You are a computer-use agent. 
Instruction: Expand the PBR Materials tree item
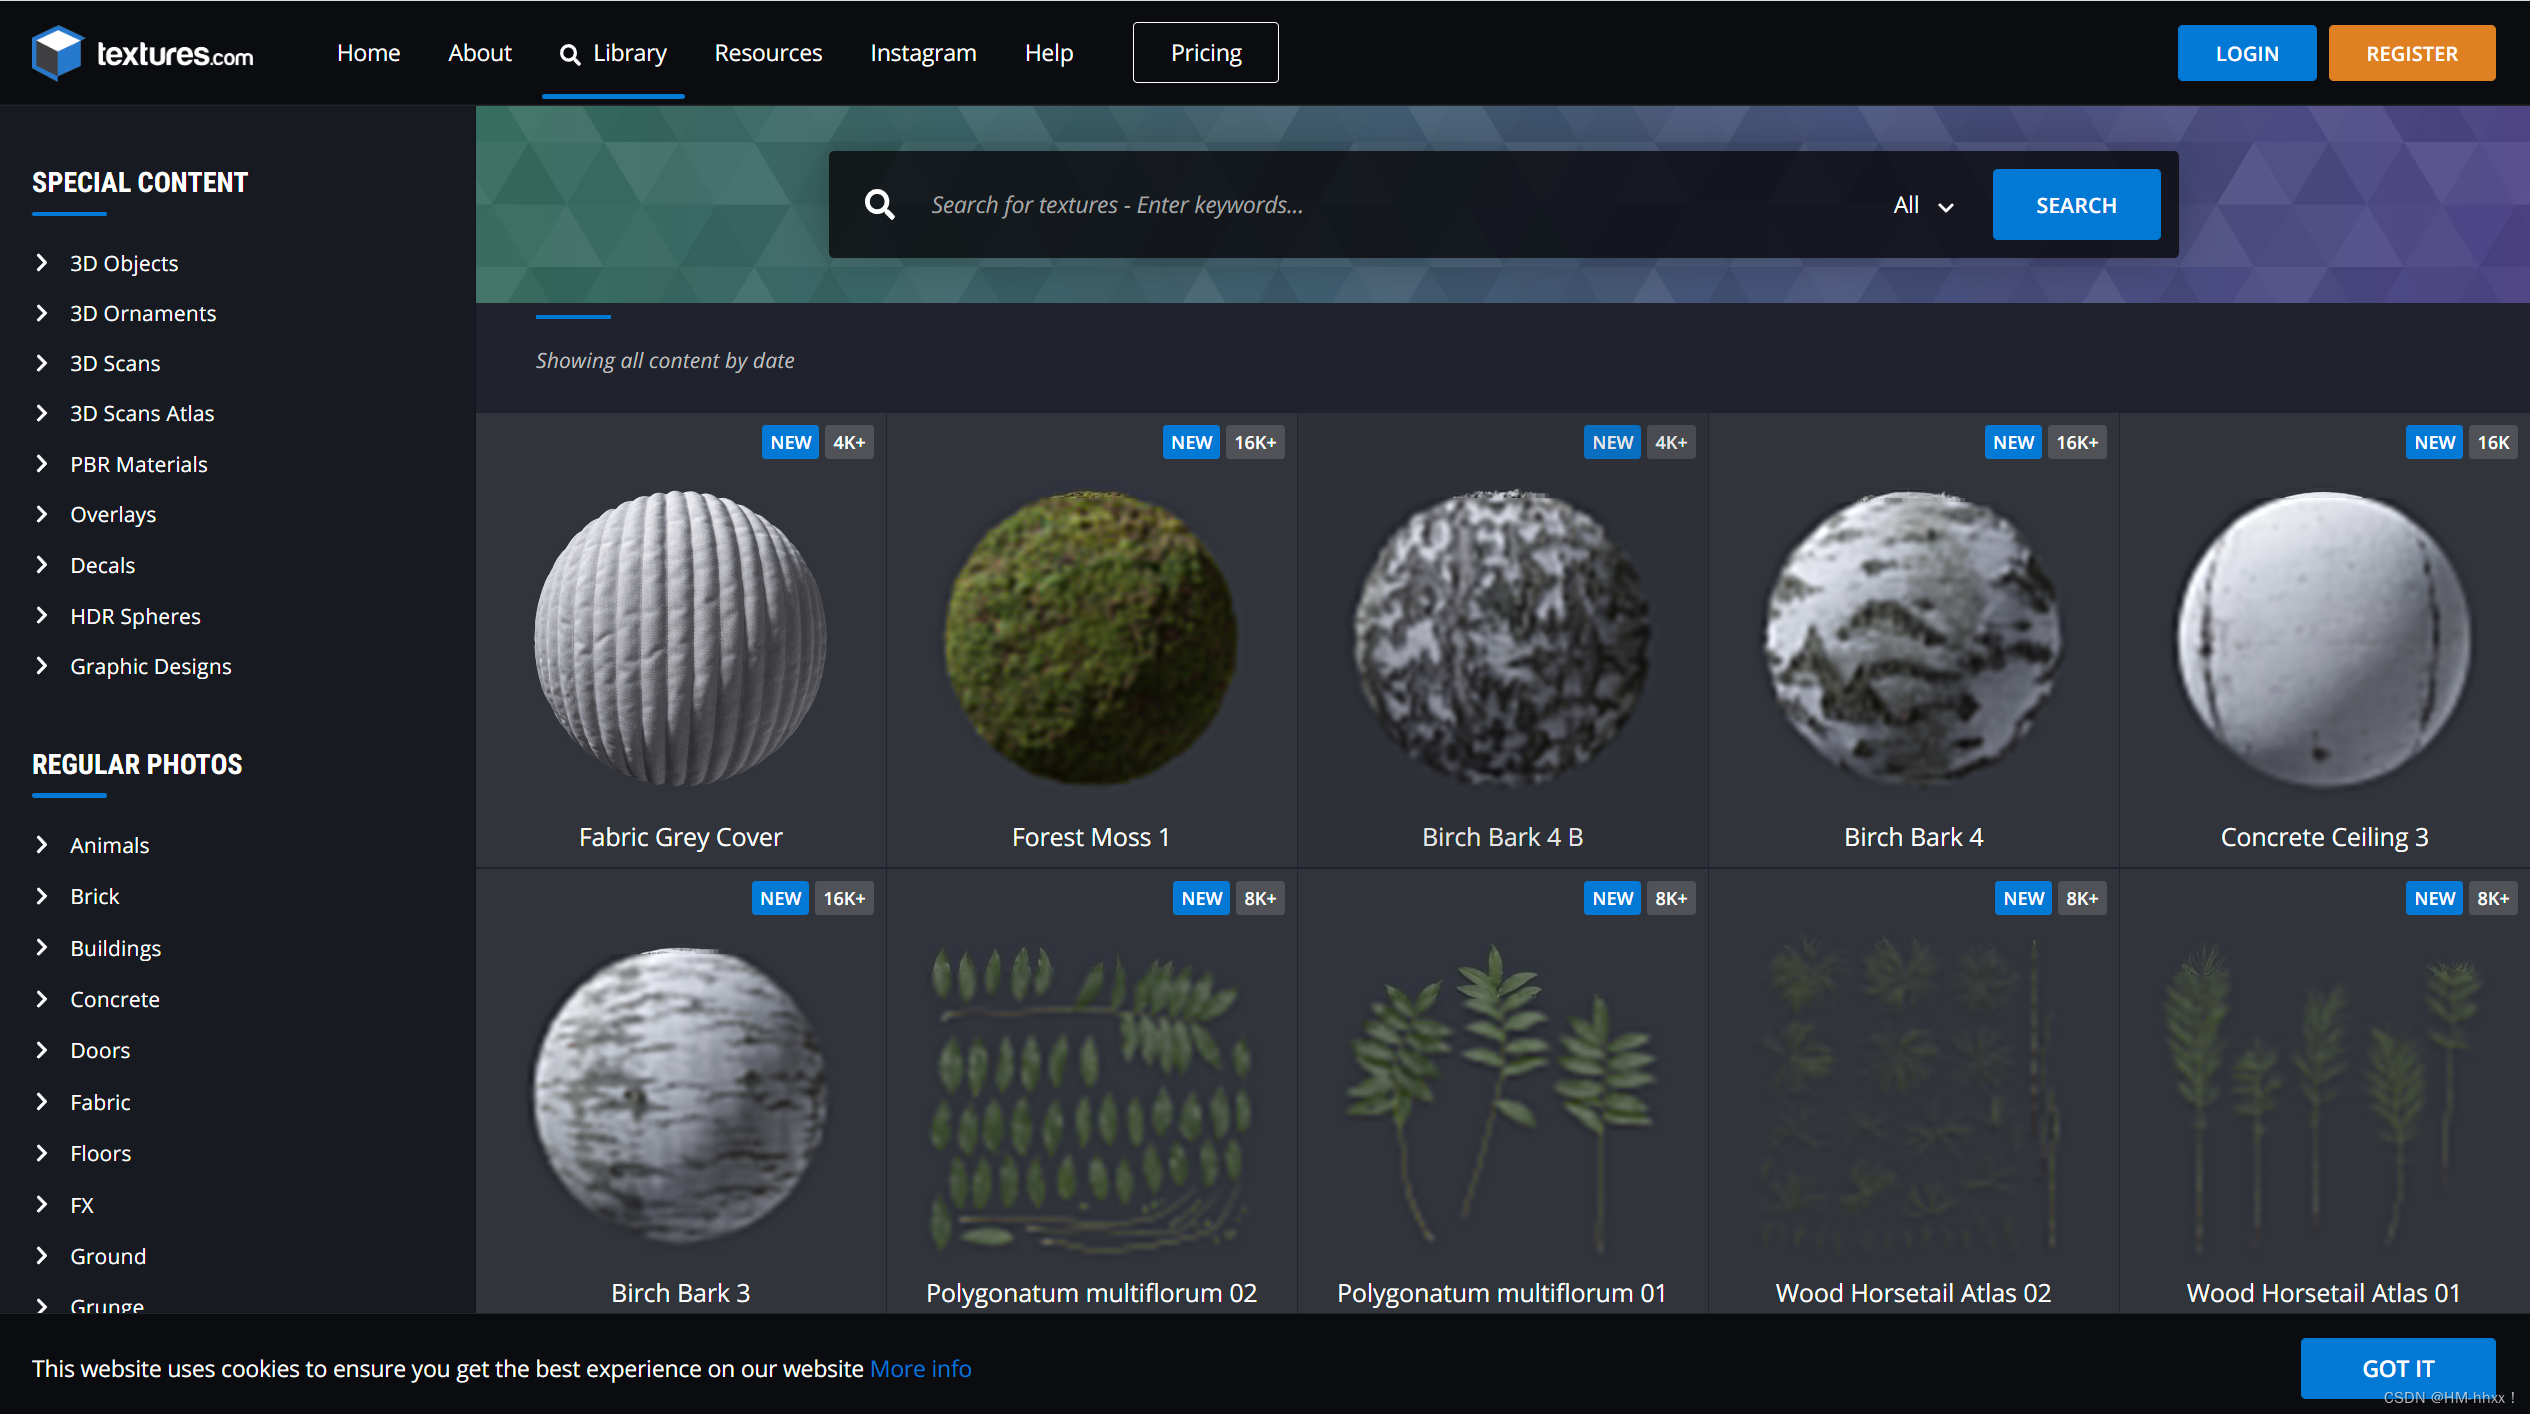tap(42, 464)
